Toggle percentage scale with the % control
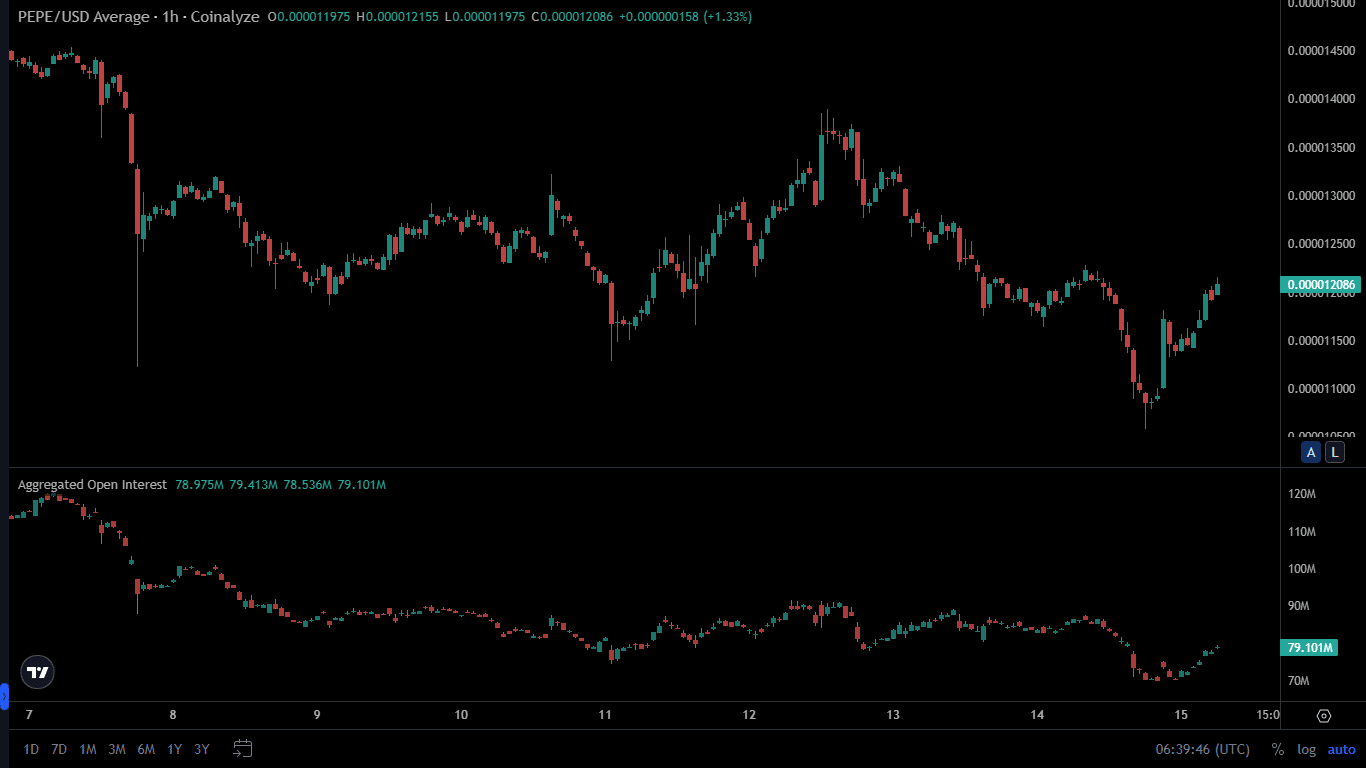Screen dimensions: 1366x768 (1276, 748)
